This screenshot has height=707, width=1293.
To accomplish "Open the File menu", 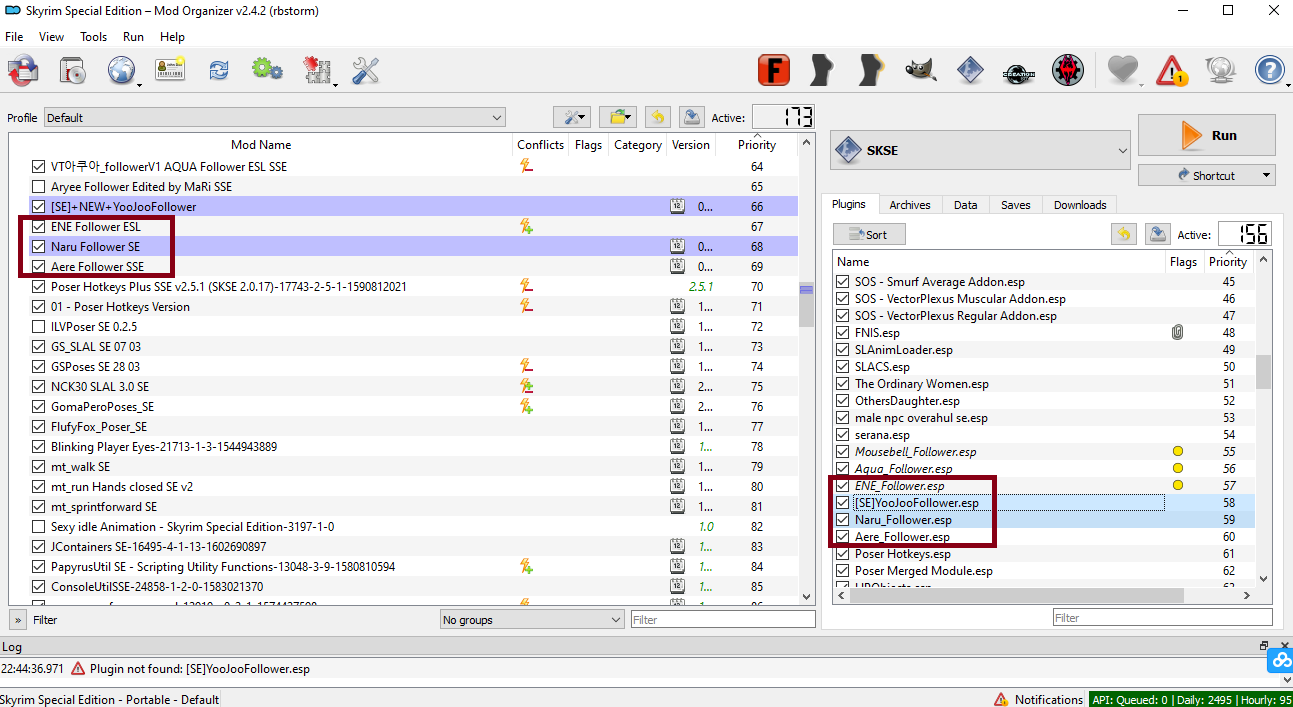I will (14, 37).
